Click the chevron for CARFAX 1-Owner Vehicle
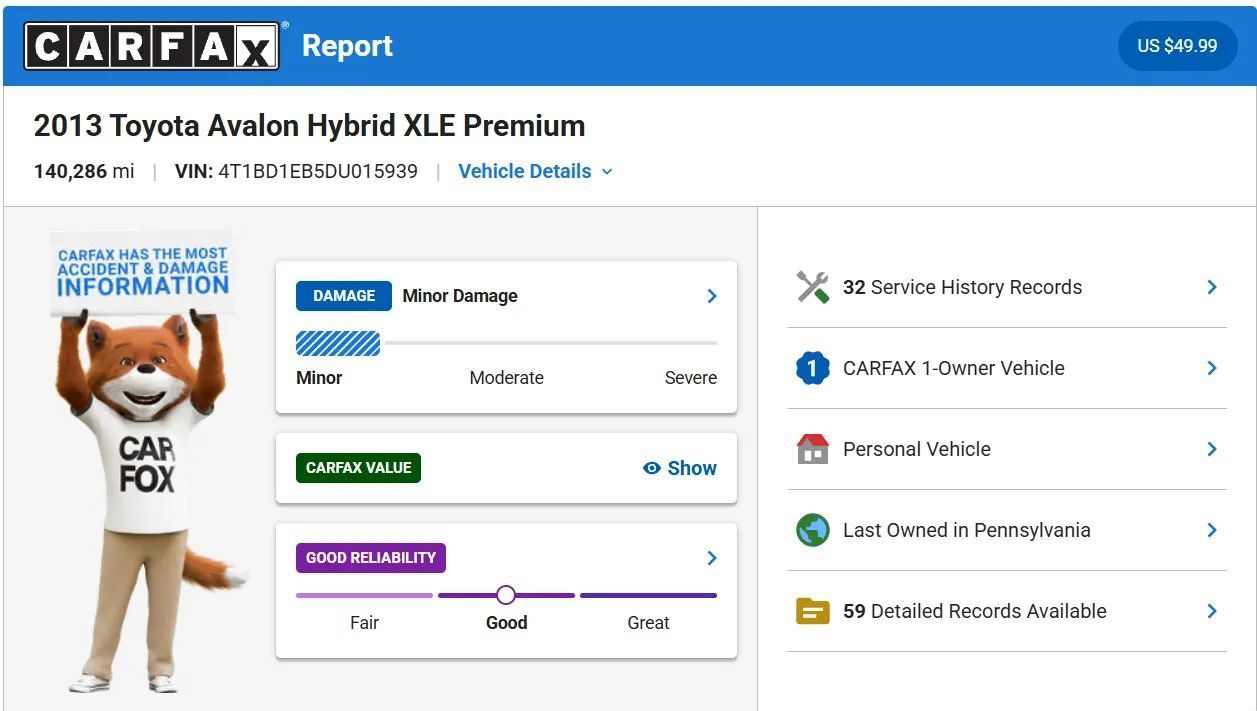1257x711 pixels. [x=1212, y=368]
